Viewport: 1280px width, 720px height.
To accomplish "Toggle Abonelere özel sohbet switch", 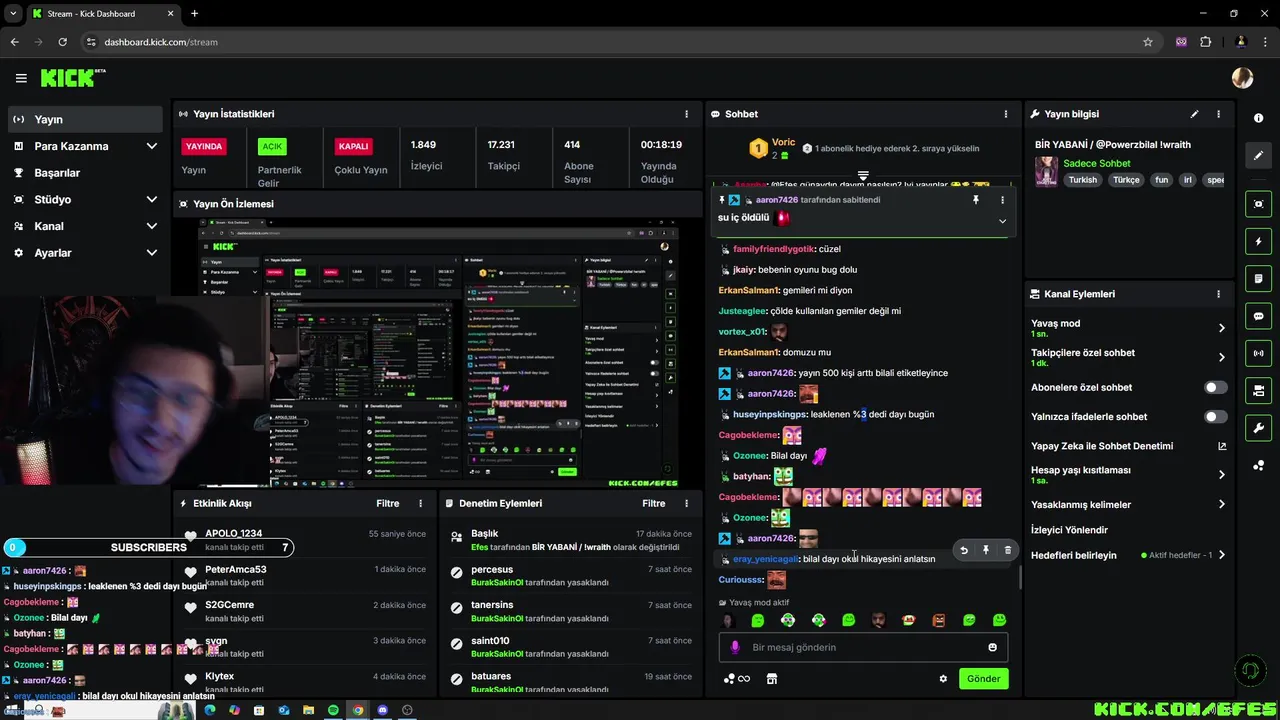I will pos(1215,387).
